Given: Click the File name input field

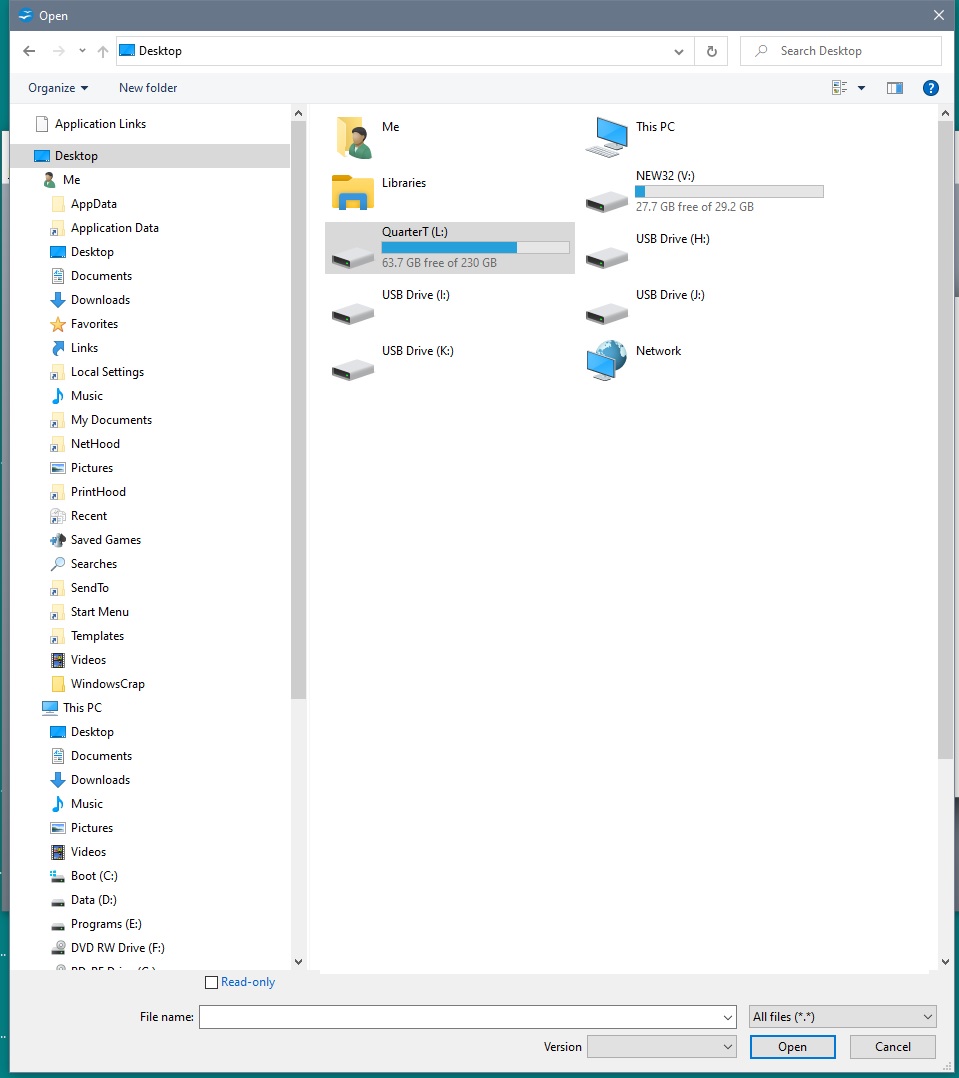Looking at the screenshot, I should point(467,1017).
